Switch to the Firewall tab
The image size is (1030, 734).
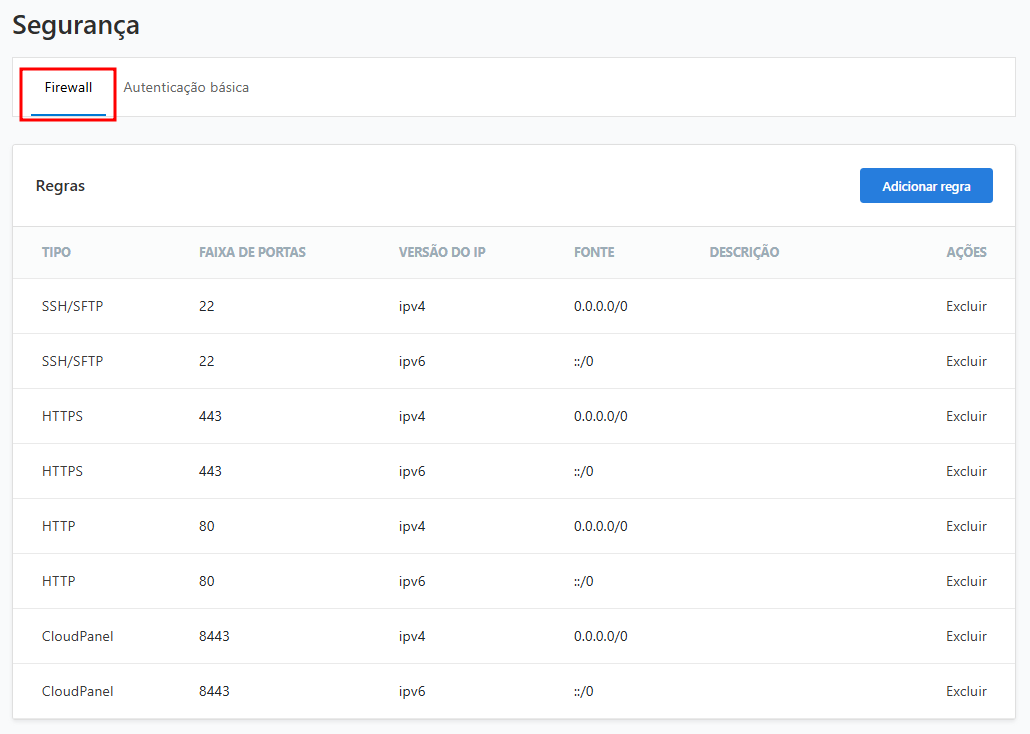(68, 88)
